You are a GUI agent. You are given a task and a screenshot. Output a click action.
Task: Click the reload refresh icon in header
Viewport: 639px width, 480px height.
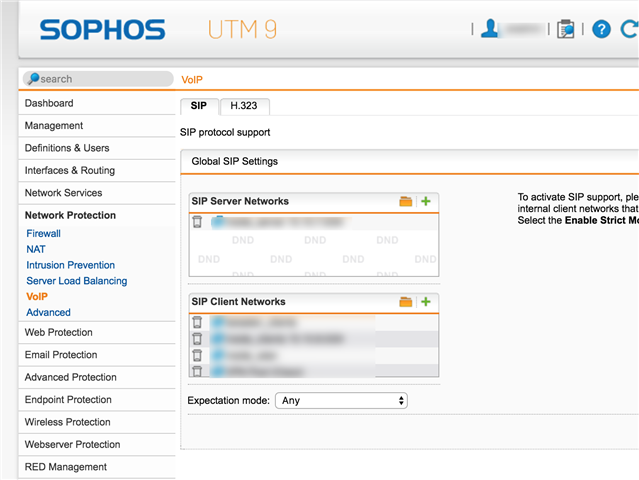629,29
